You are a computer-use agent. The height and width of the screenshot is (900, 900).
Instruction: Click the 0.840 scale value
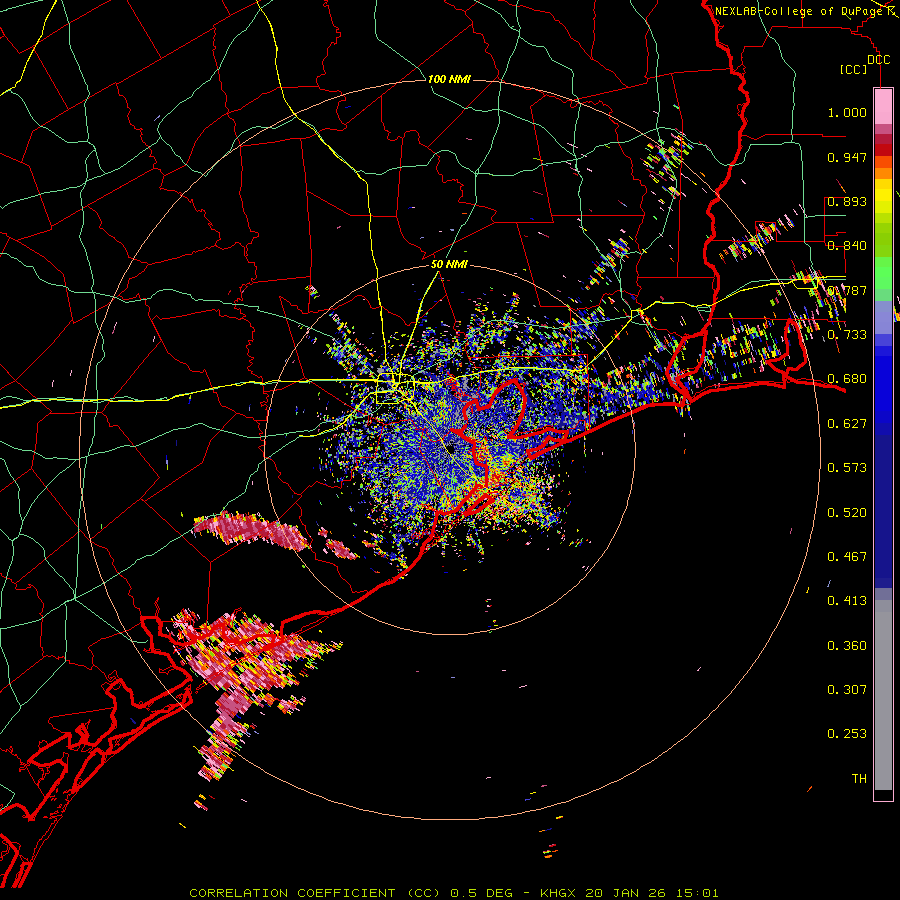pyautogui.click(x=847, y=246)
